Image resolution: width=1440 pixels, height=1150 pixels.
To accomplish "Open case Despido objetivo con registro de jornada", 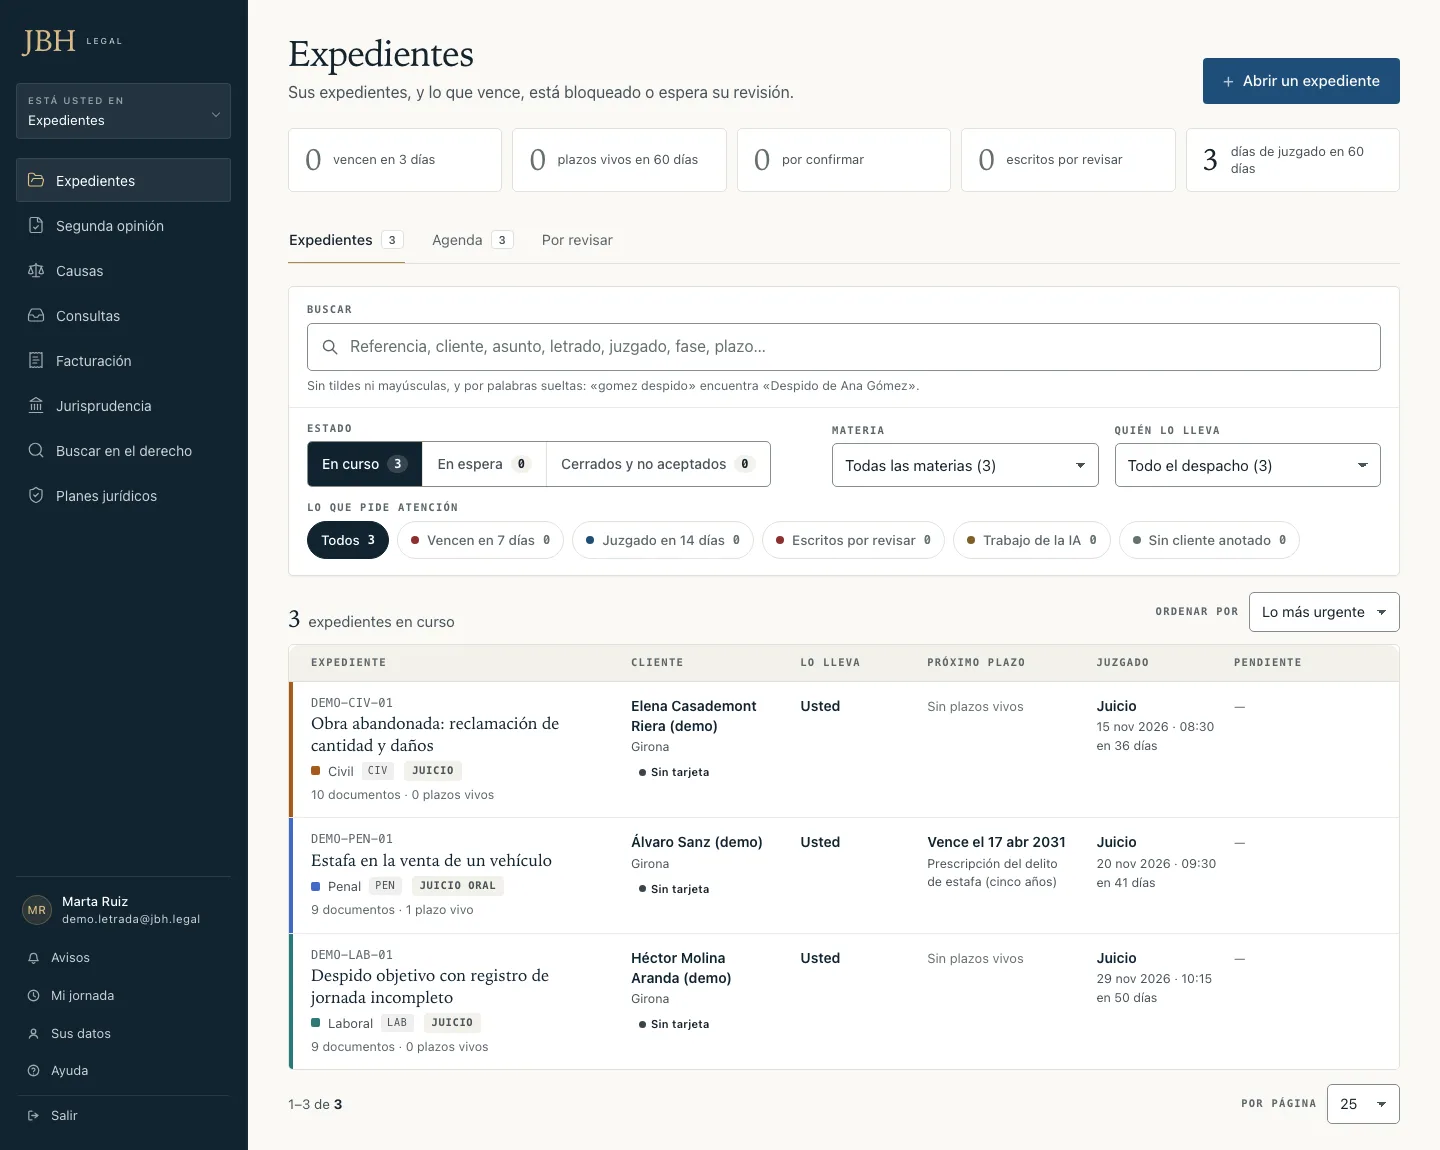I will coord(430,986).
